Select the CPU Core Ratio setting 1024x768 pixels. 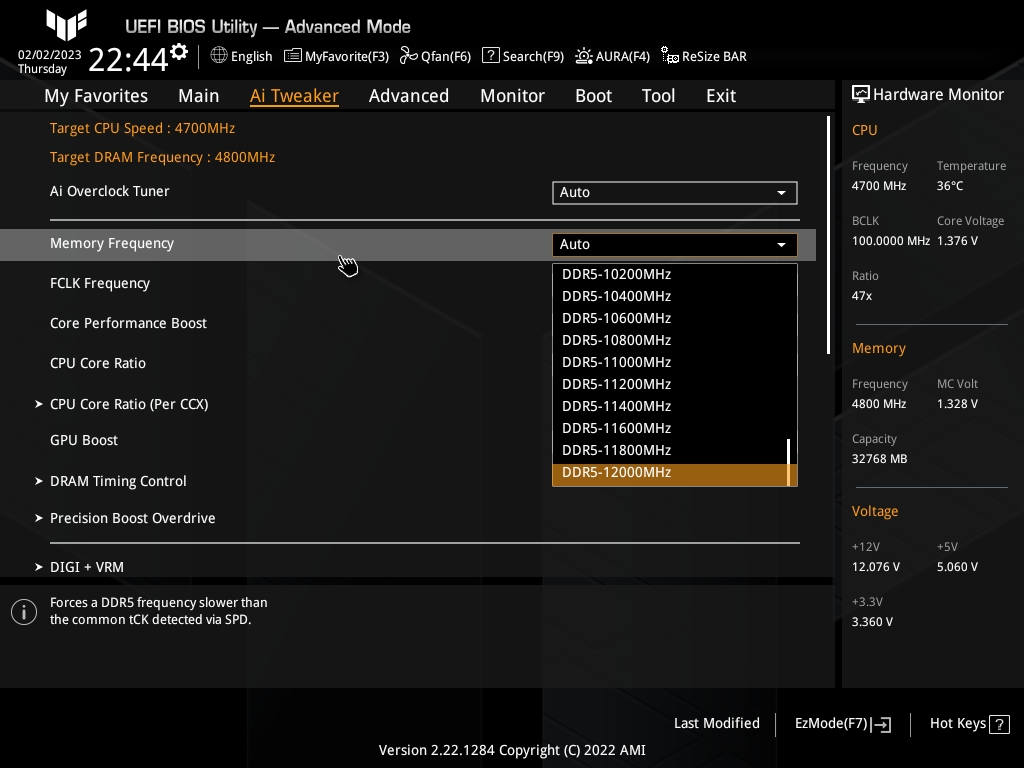[98, 363]
